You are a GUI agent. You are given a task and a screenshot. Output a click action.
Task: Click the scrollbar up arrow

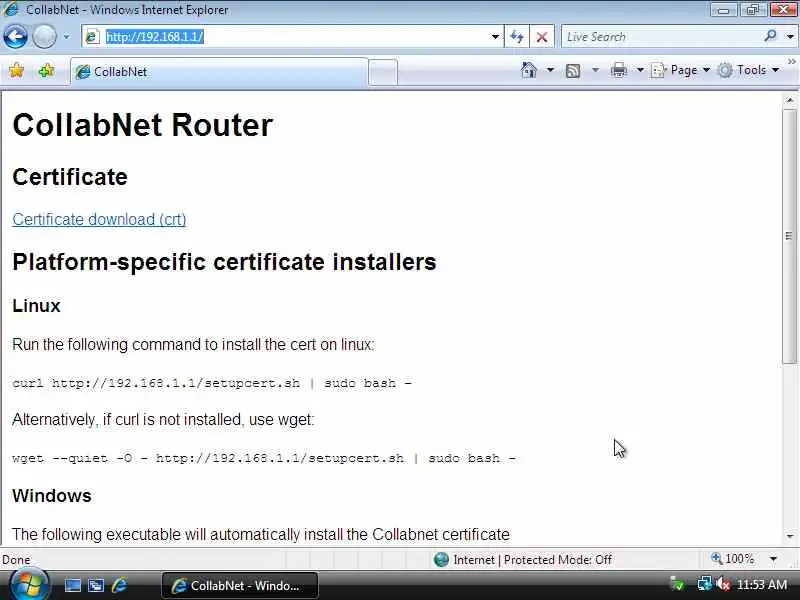coord(790,100)
